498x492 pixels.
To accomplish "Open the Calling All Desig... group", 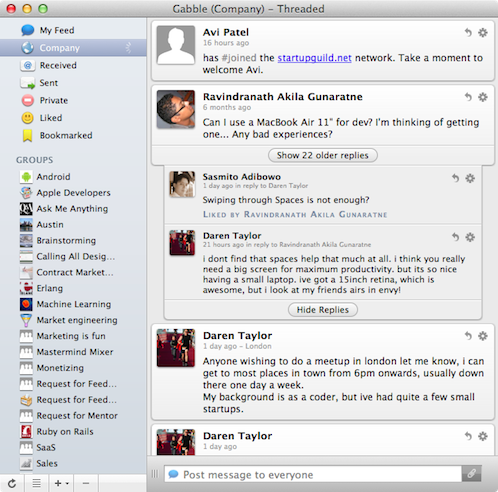I will click(x=73, y=256).
